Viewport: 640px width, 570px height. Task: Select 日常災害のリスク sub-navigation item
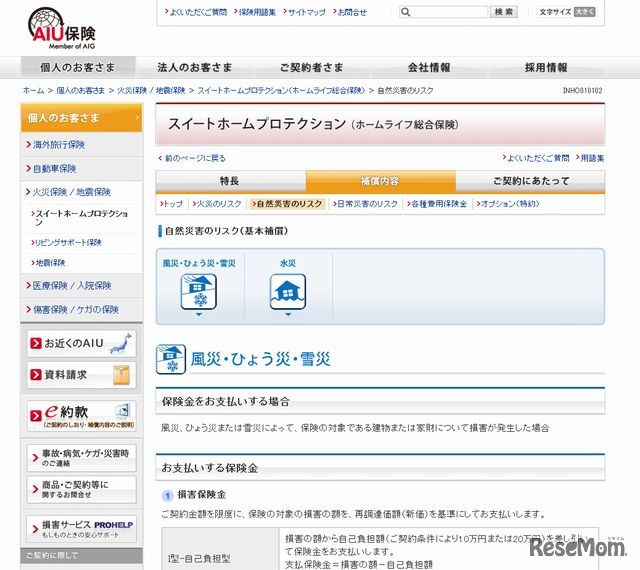[x=365, y=204]
